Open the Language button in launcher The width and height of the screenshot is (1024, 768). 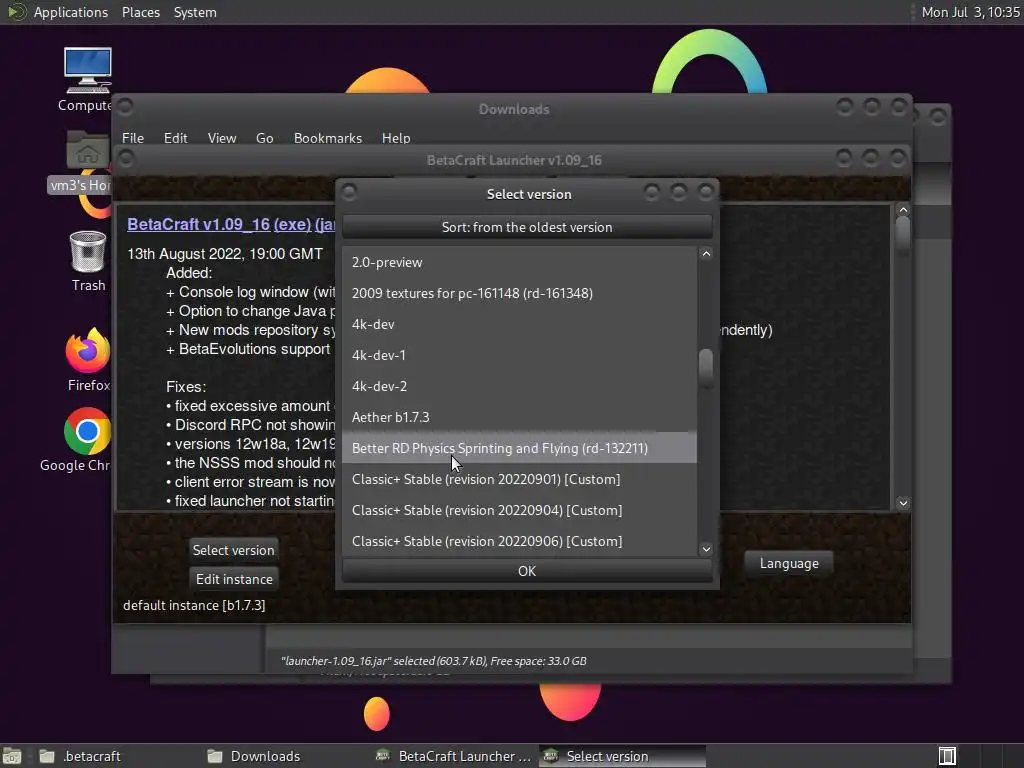(789, 563)
